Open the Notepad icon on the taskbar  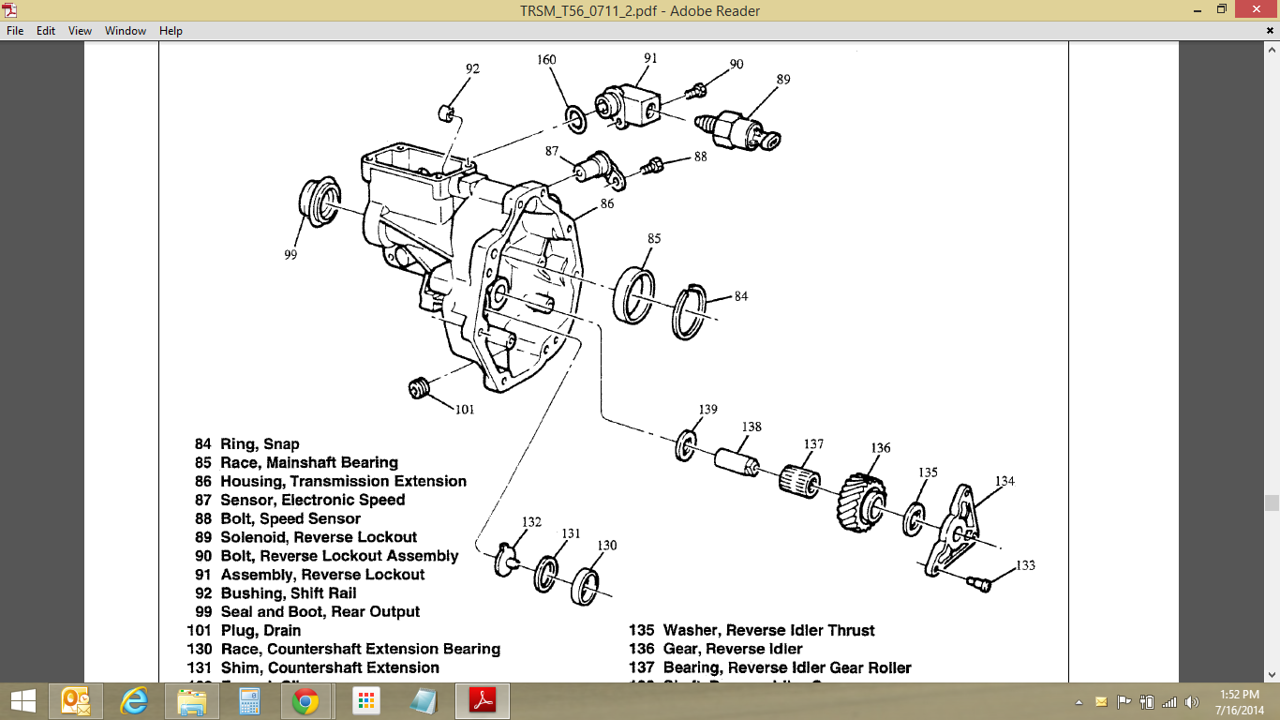(x=424, y=701)
